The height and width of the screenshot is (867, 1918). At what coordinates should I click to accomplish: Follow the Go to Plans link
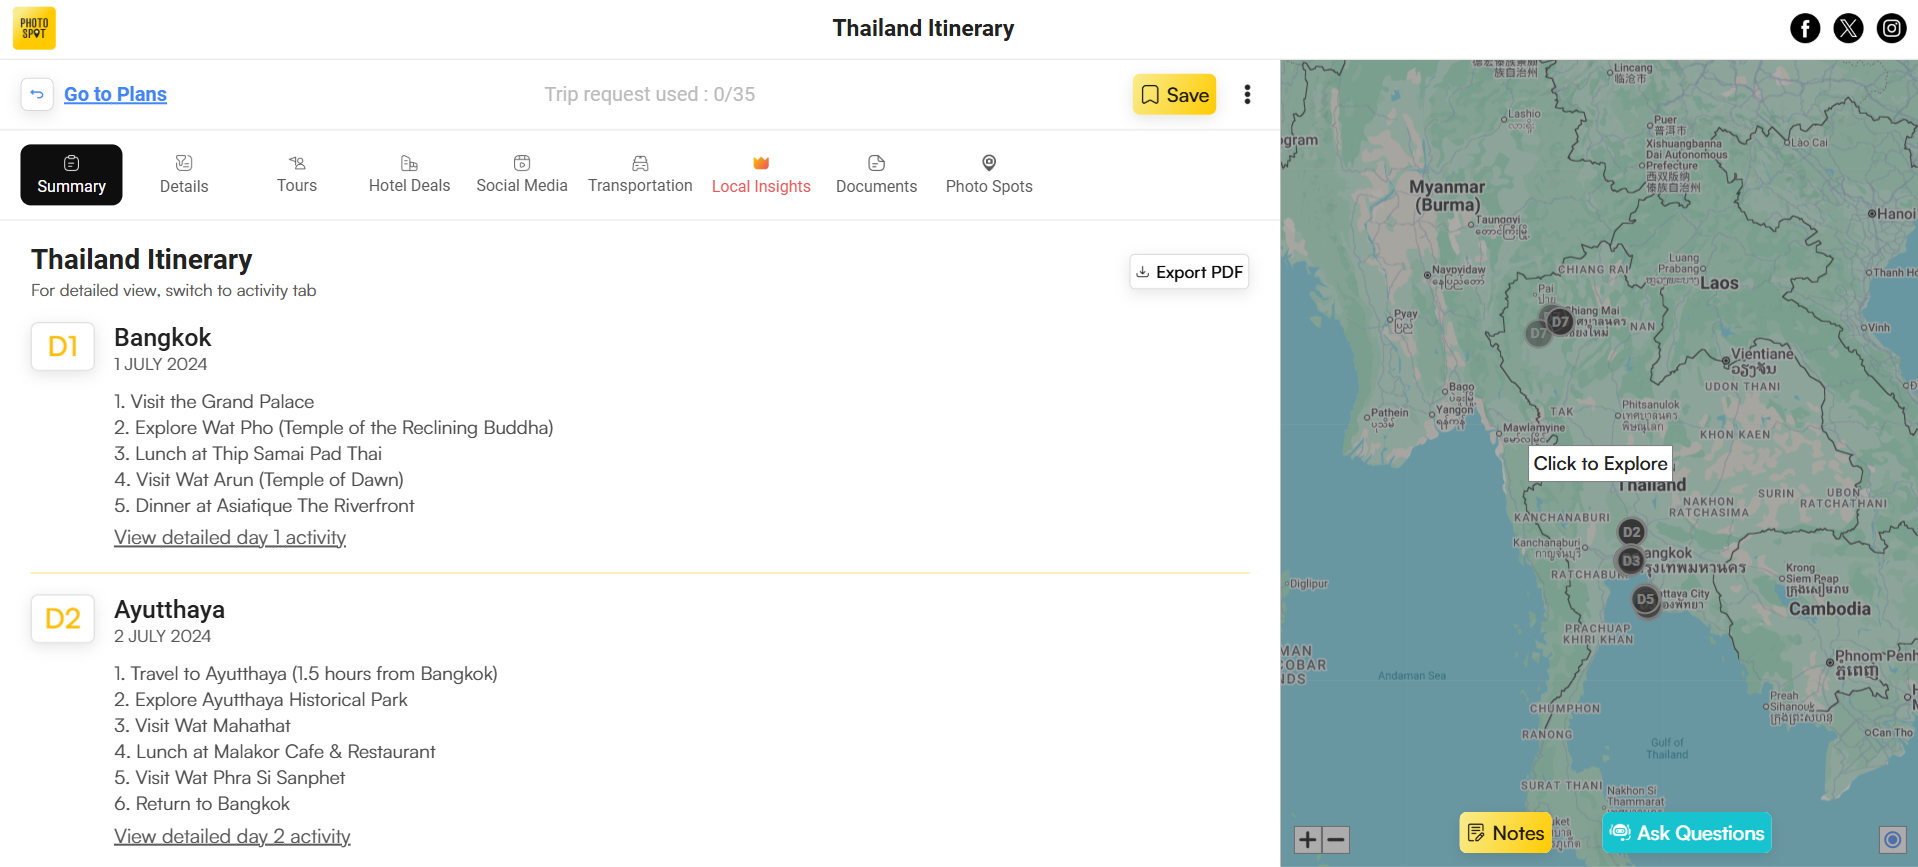(115, 94)
